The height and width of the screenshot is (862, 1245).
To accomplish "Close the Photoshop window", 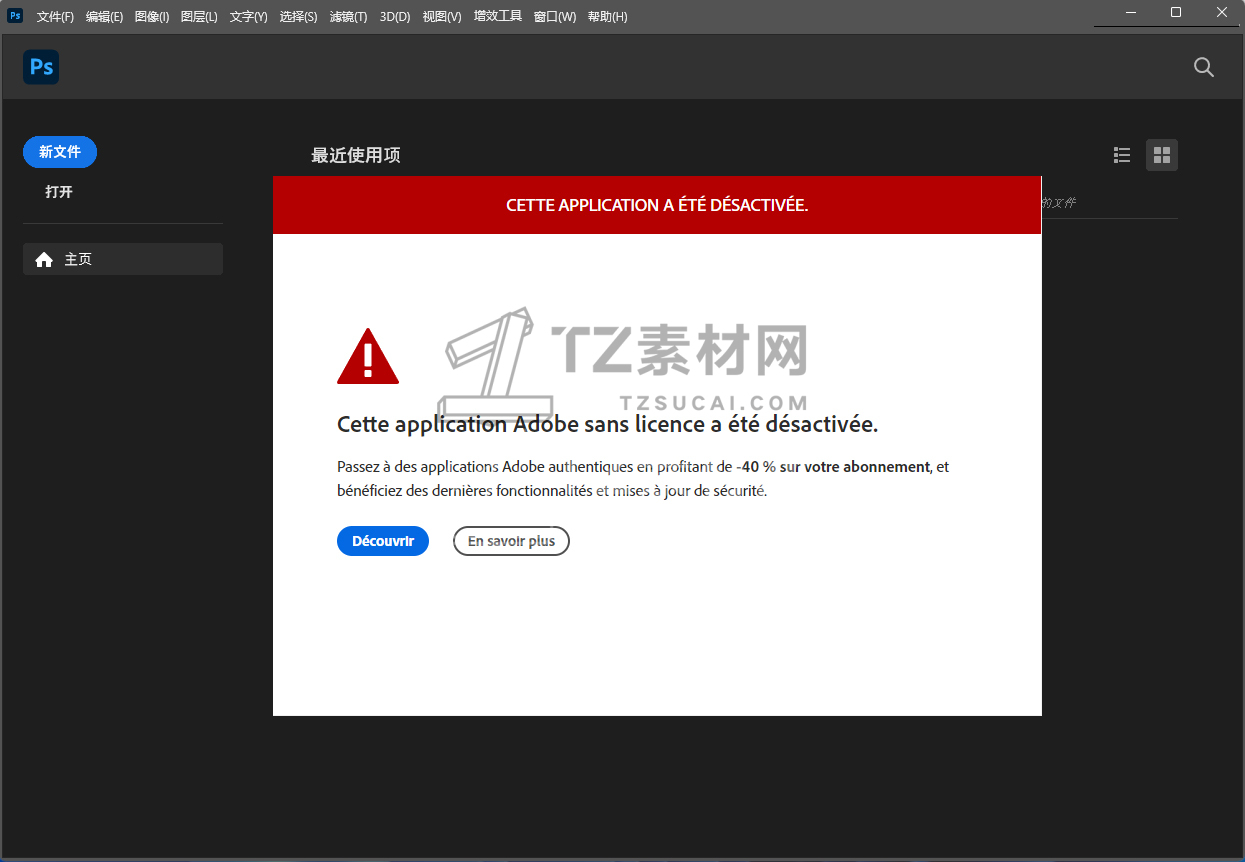I will 1222,13.
